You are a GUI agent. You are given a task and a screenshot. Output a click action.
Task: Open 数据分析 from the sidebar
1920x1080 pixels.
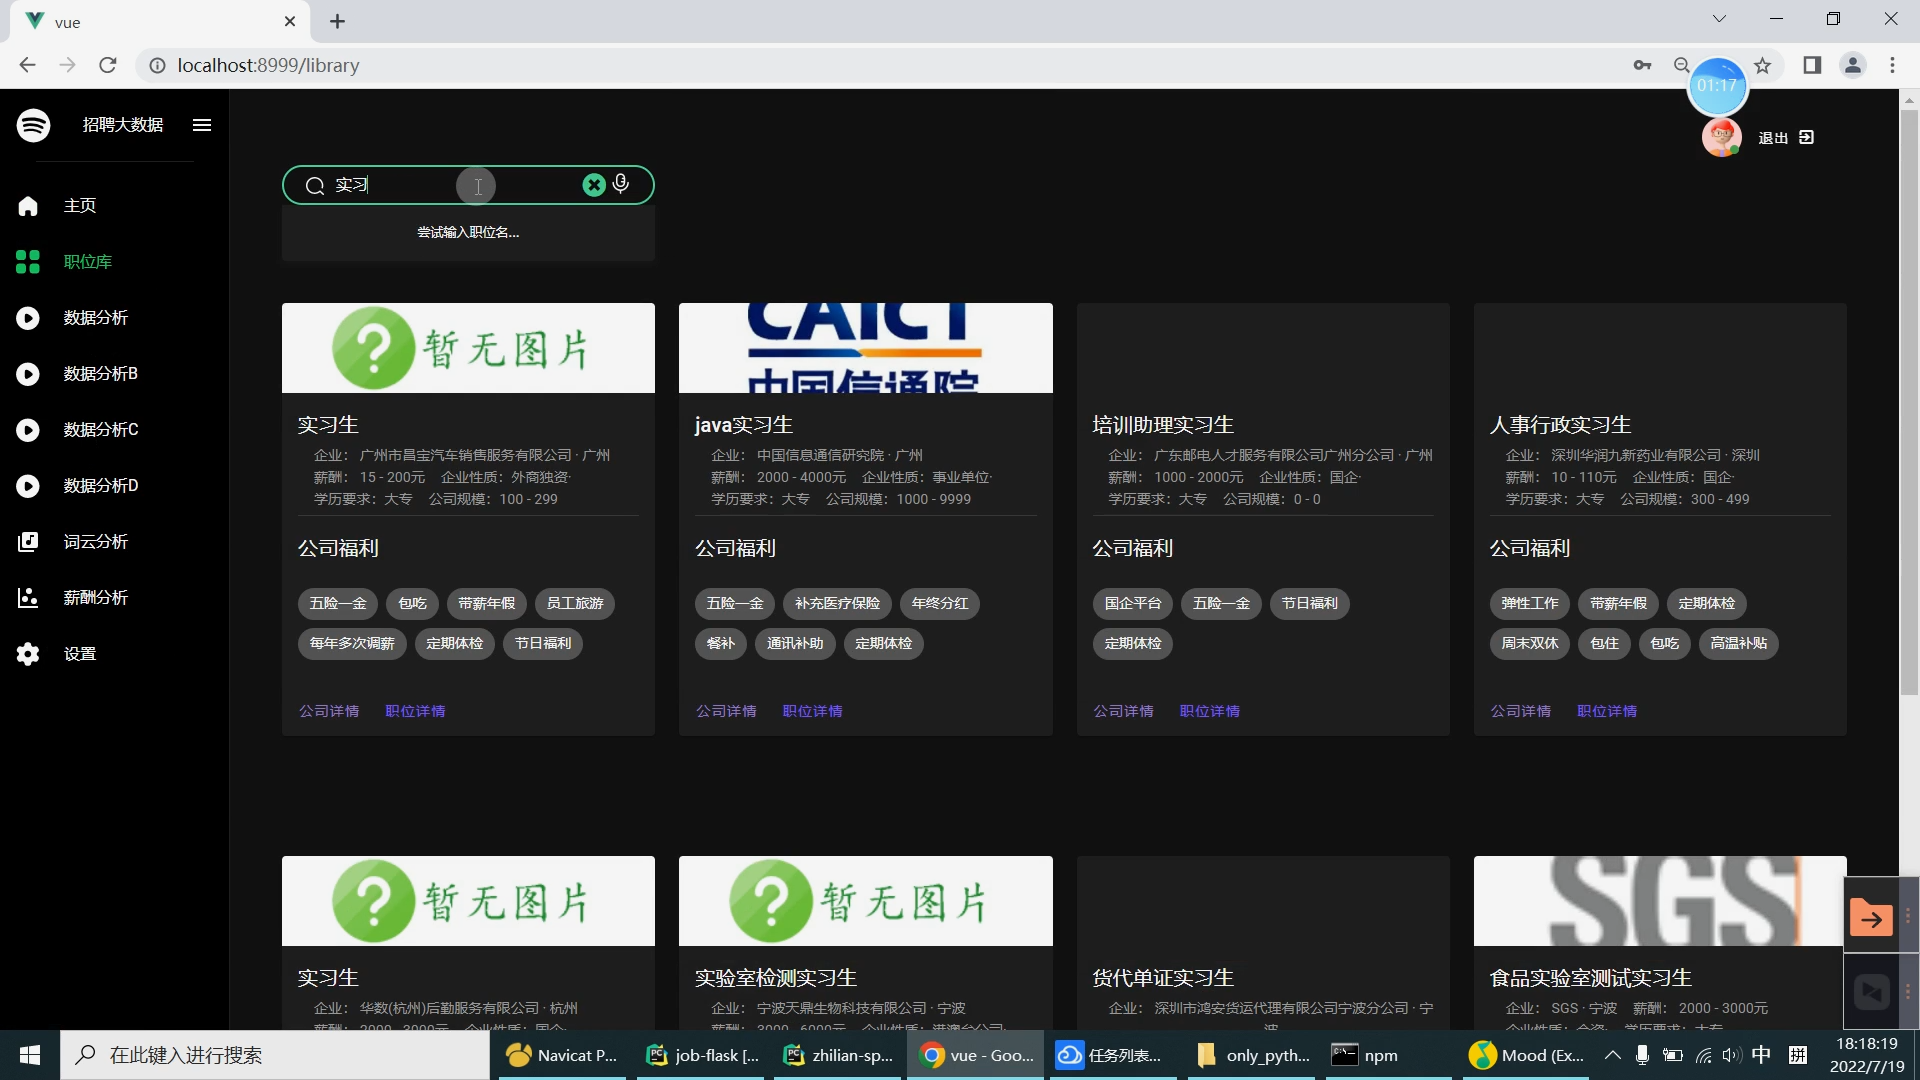click(x=28, y=317)
